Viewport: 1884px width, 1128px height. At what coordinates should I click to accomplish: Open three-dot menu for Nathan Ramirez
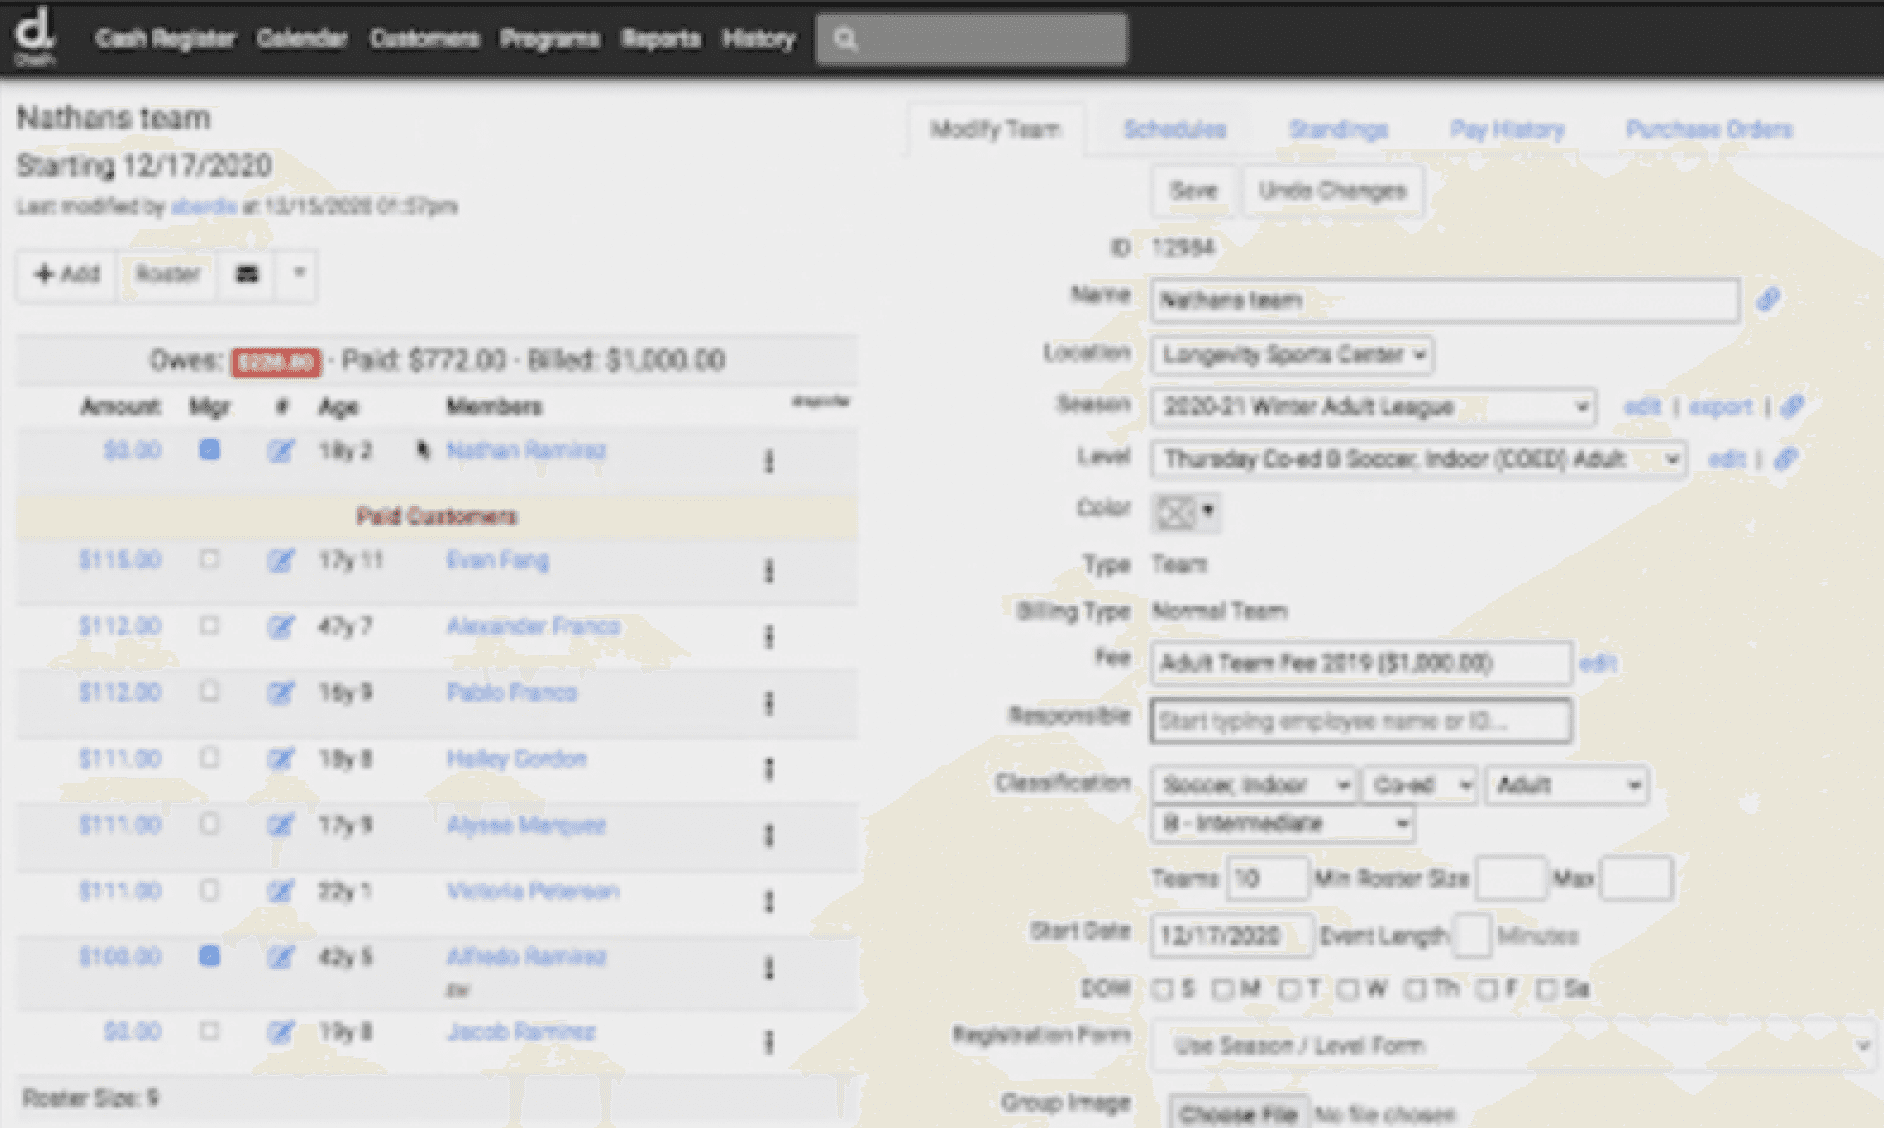pyautogui.click(x=769, y=461)
